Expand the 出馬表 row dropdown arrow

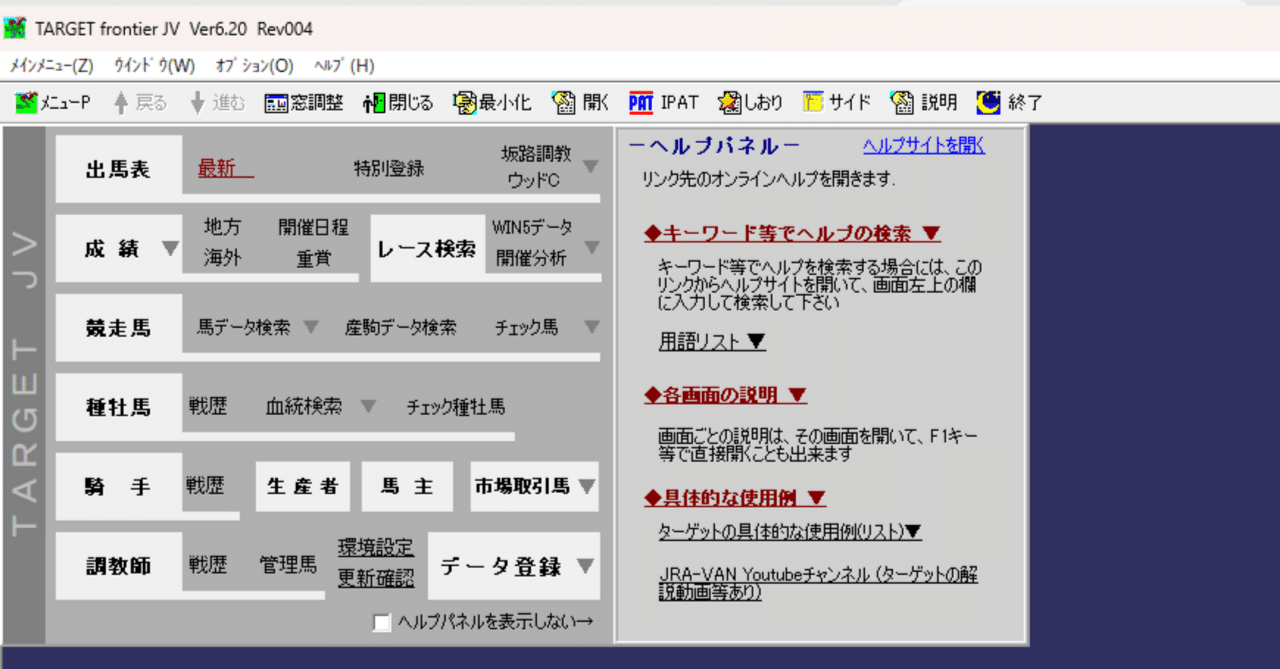coord(591,167)
